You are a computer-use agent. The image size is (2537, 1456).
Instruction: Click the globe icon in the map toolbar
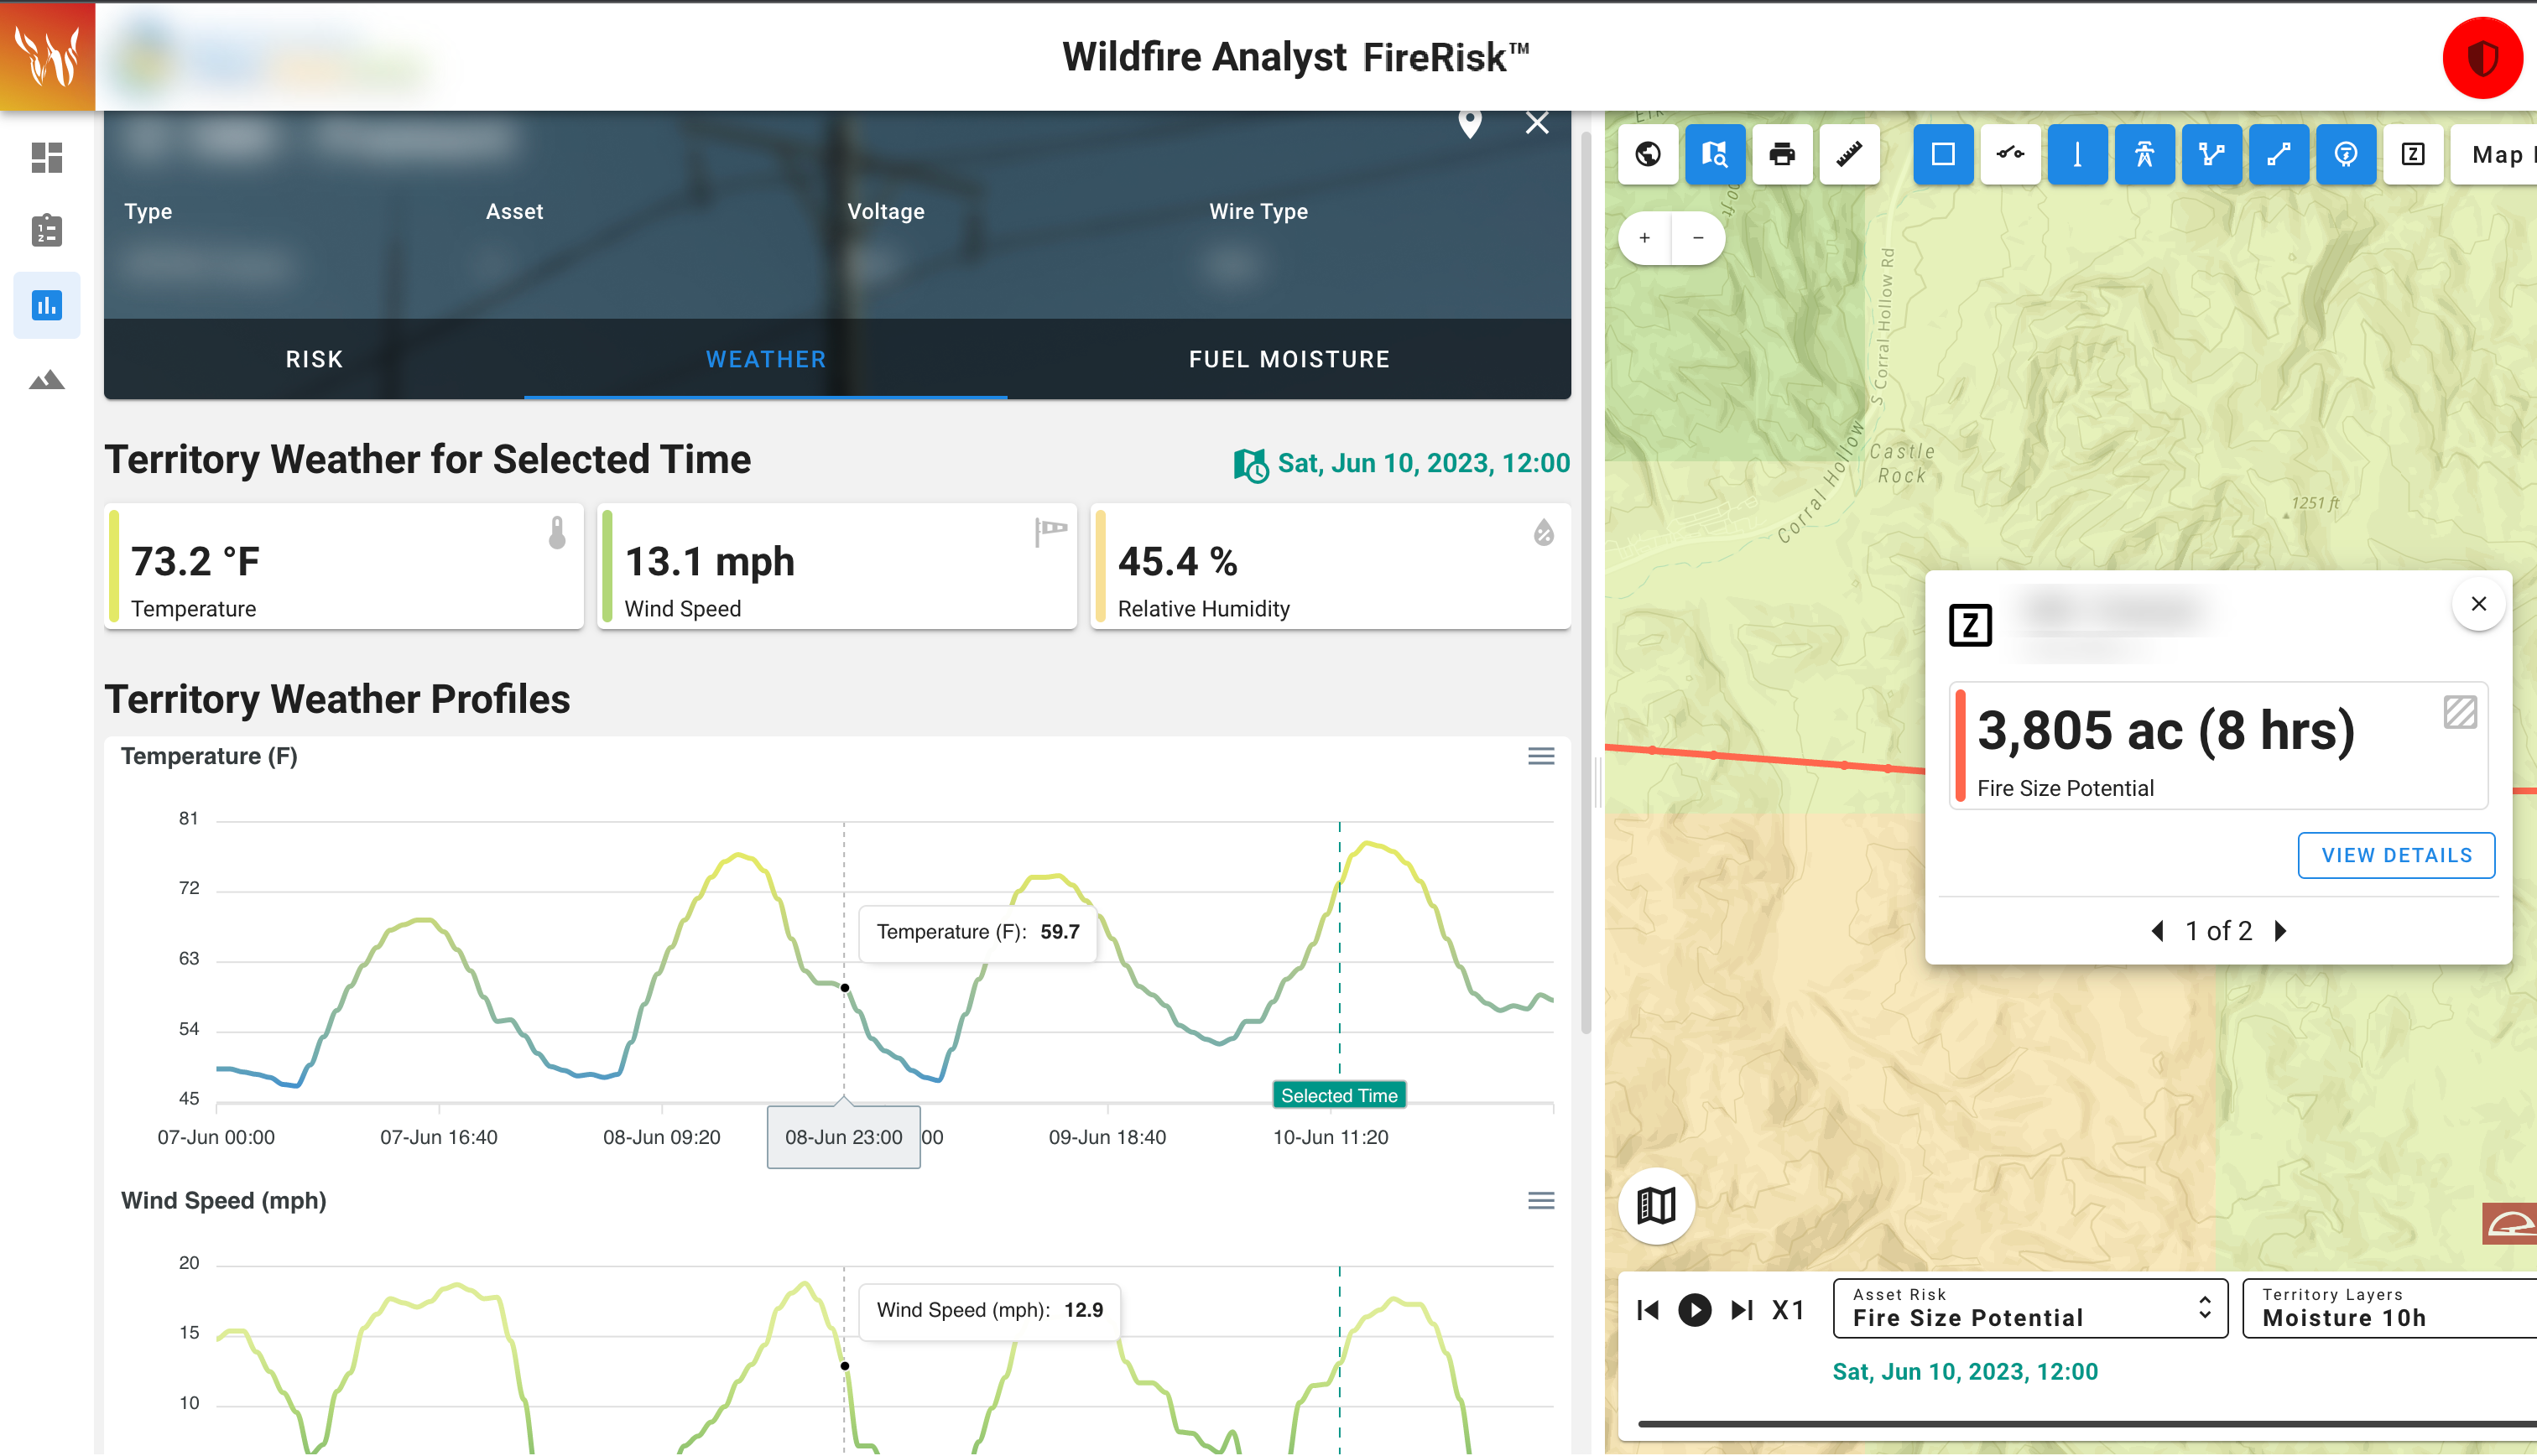tap(1648, 154)
